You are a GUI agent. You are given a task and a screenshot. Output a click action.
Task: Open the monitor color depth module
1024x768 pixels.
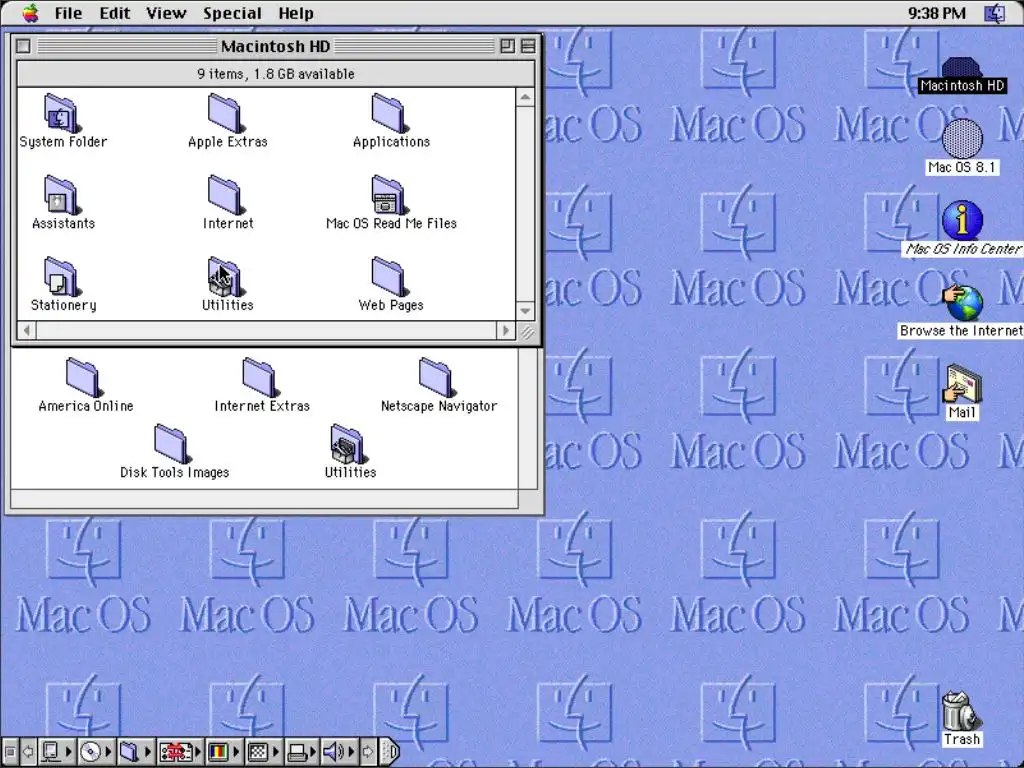point(224,751)
